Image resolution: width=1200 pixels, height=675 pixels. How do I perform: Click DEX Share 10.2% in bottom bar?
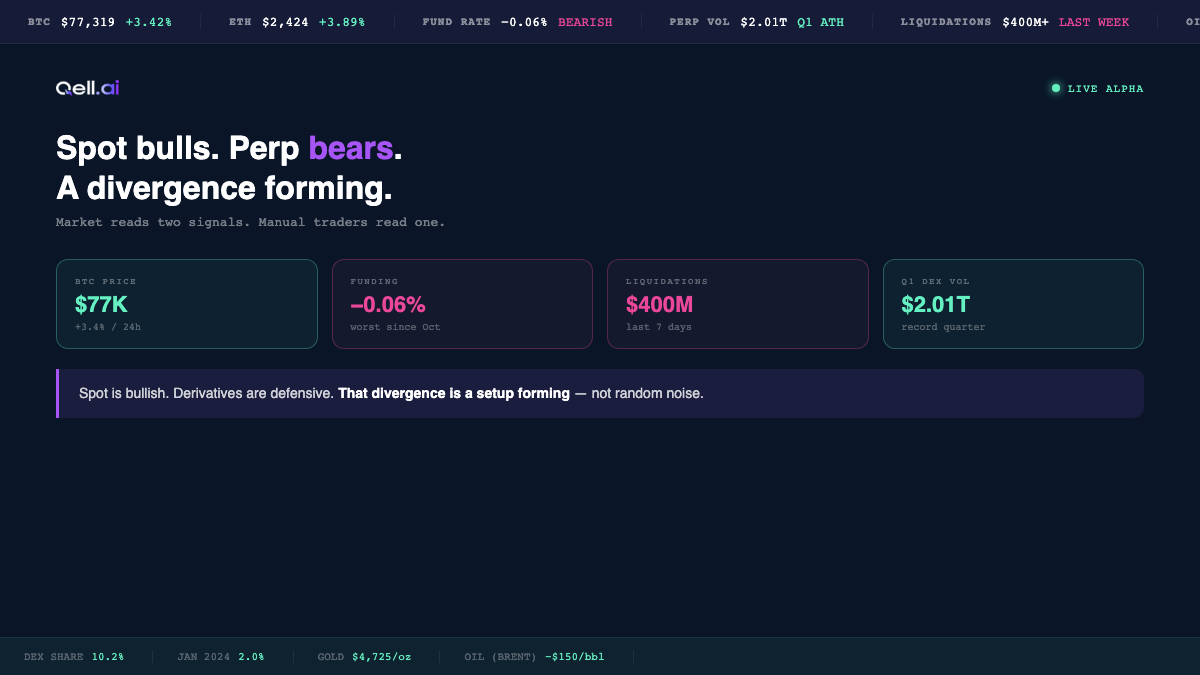74,657
